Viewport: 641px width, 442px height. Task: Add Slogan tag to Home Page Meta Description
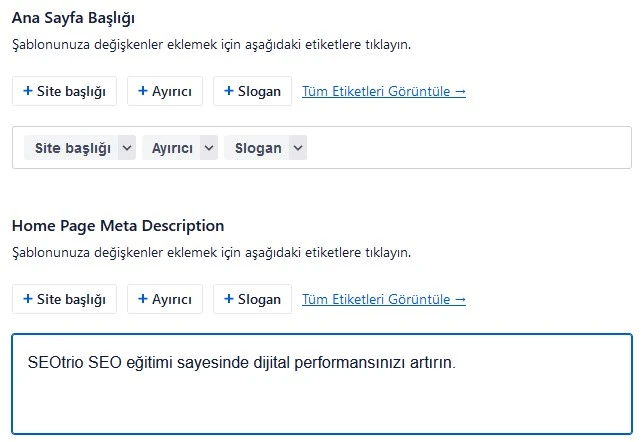point(252,299)
